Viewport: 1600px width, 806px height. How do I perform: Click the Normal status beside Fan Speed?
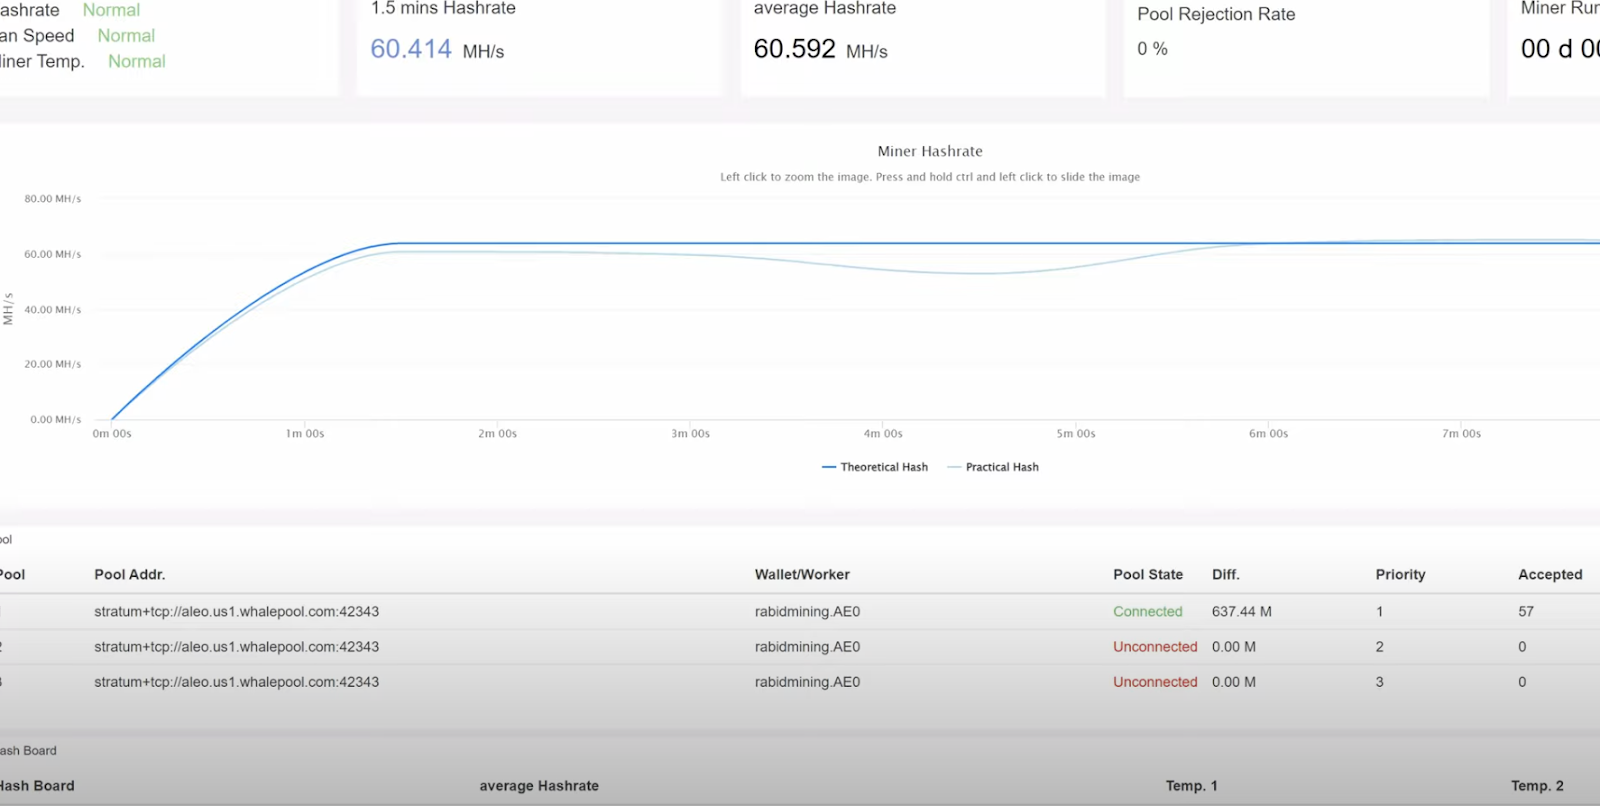pos(126,36)
